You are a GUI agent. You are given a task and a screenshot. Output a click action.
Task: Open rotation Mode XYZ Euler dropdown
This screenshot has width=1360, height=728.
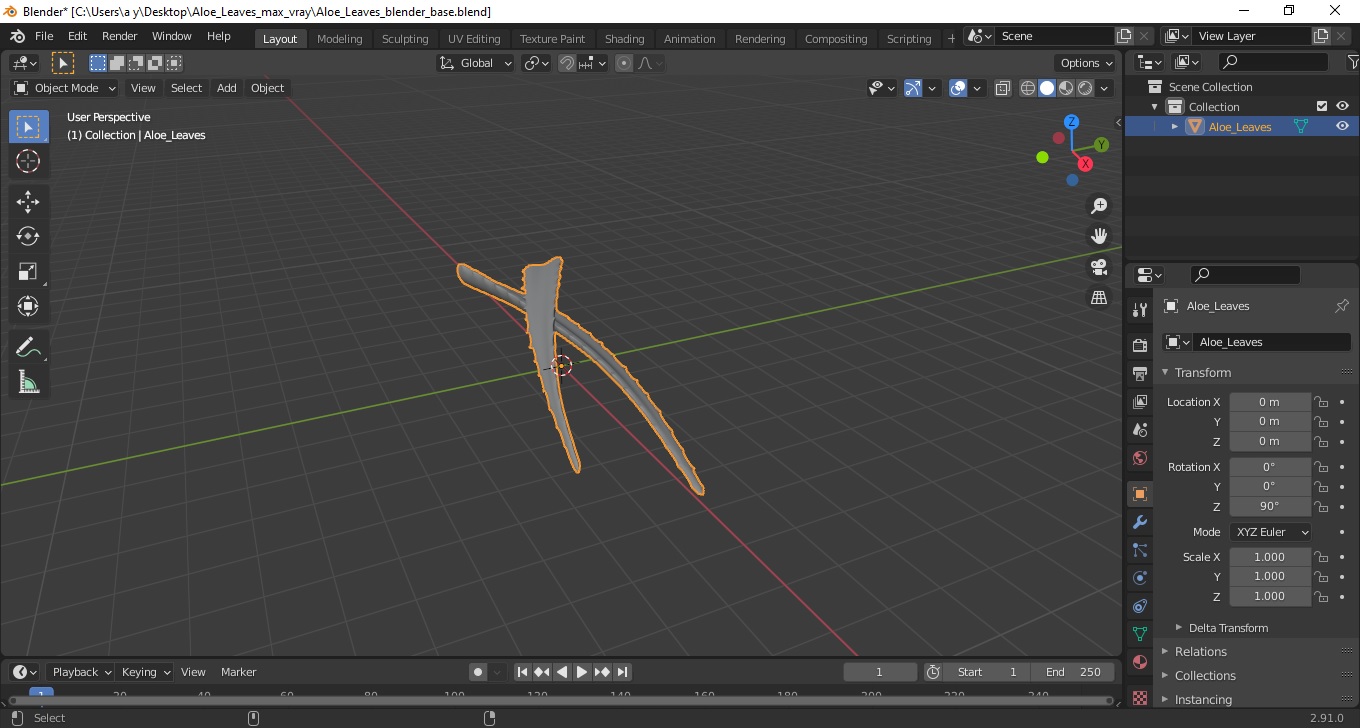(x=1270, y=532)
